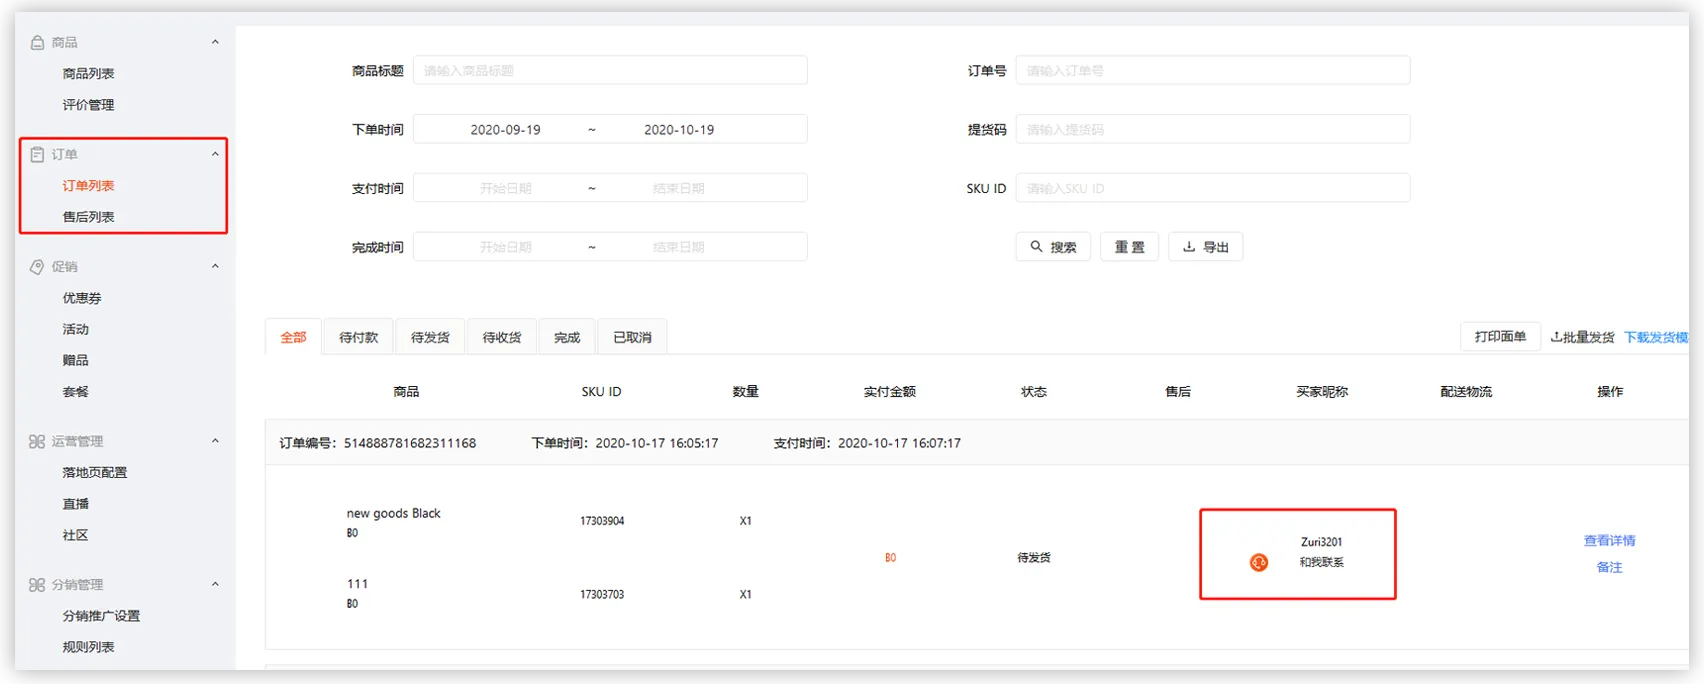Screen dimensions: 1704x684
Task: Open 活动 in the sidebar
Action: pyautogui.click(x=75, y=329)
